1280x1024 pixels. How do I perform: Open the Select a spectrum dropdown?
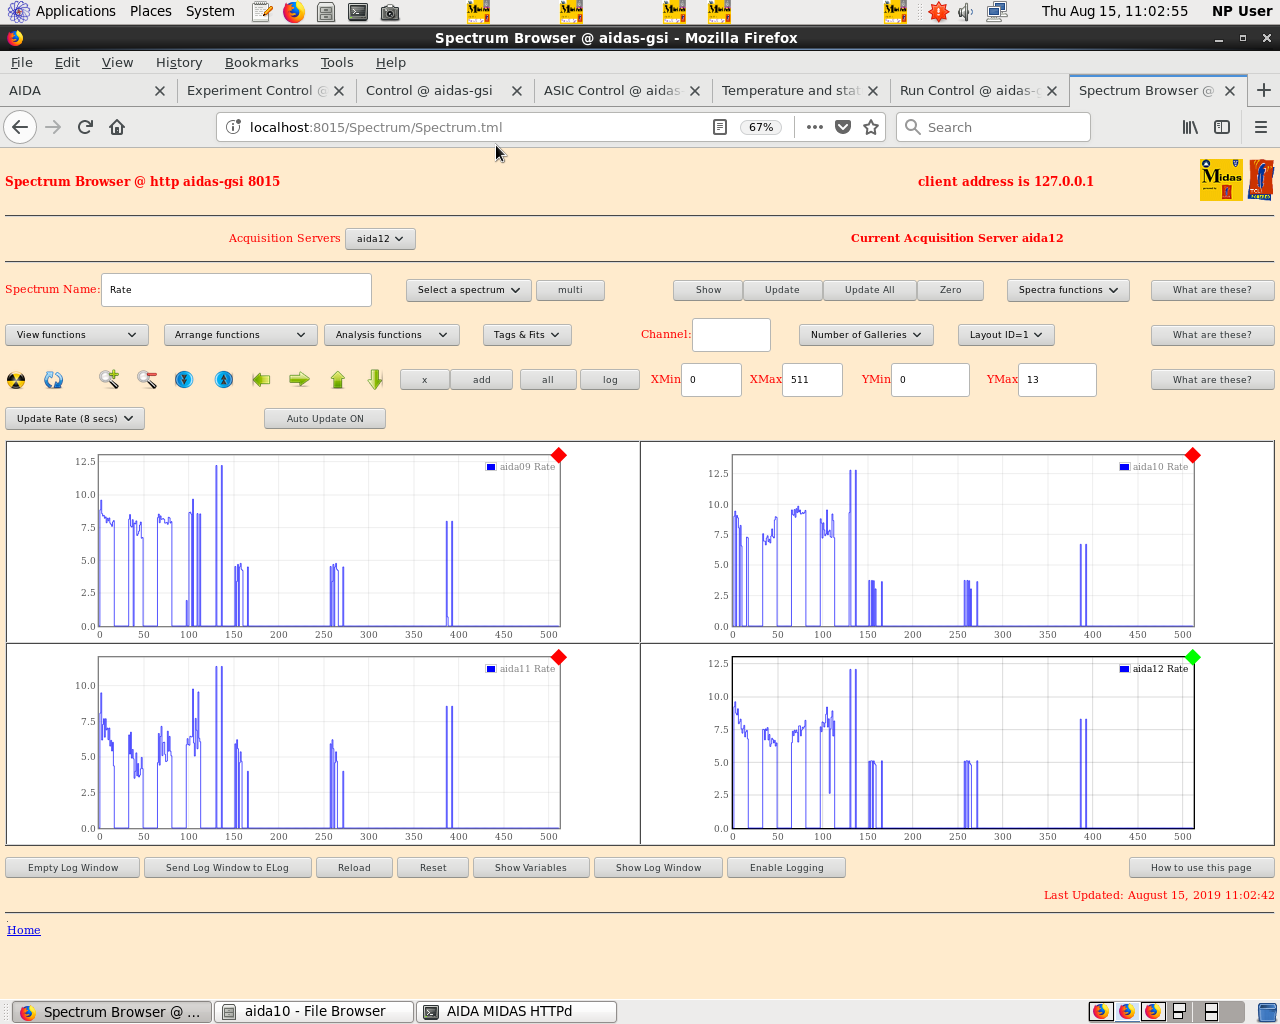coord(468,290)
